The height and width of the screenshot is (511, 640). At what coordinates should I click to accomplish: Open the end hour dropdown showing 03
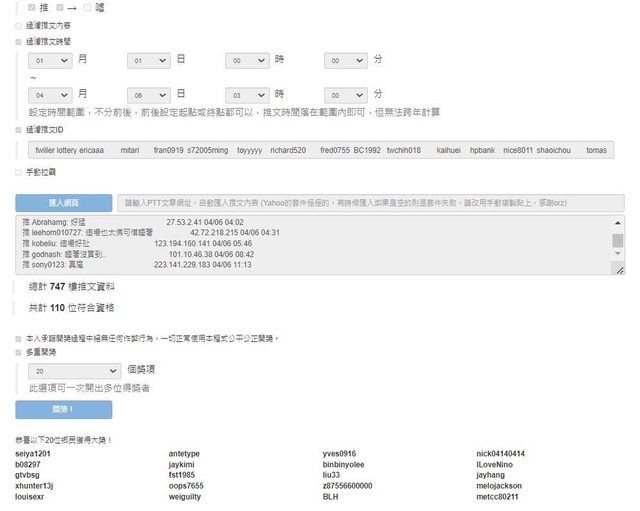(x=247, y=94)
